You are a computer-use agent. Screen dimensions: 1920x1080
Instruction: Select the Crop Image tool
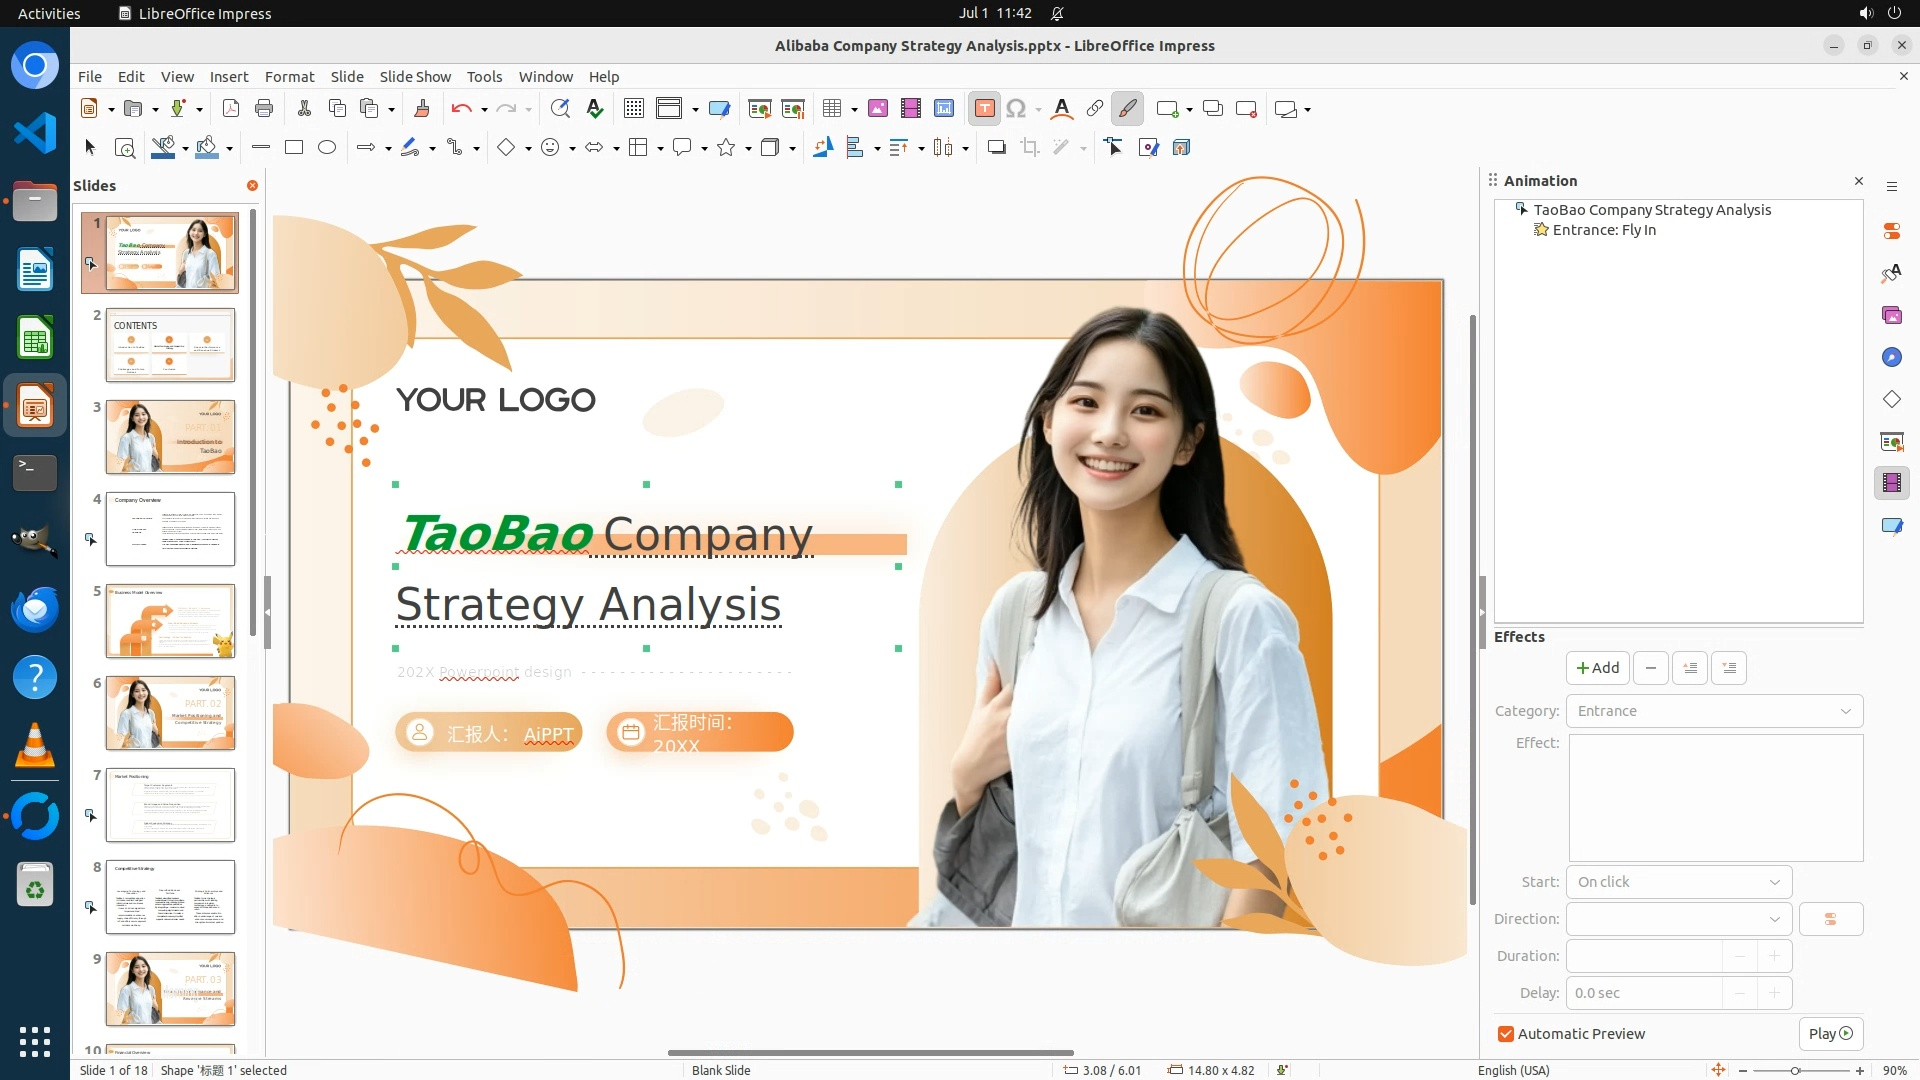pos(1029,148)
